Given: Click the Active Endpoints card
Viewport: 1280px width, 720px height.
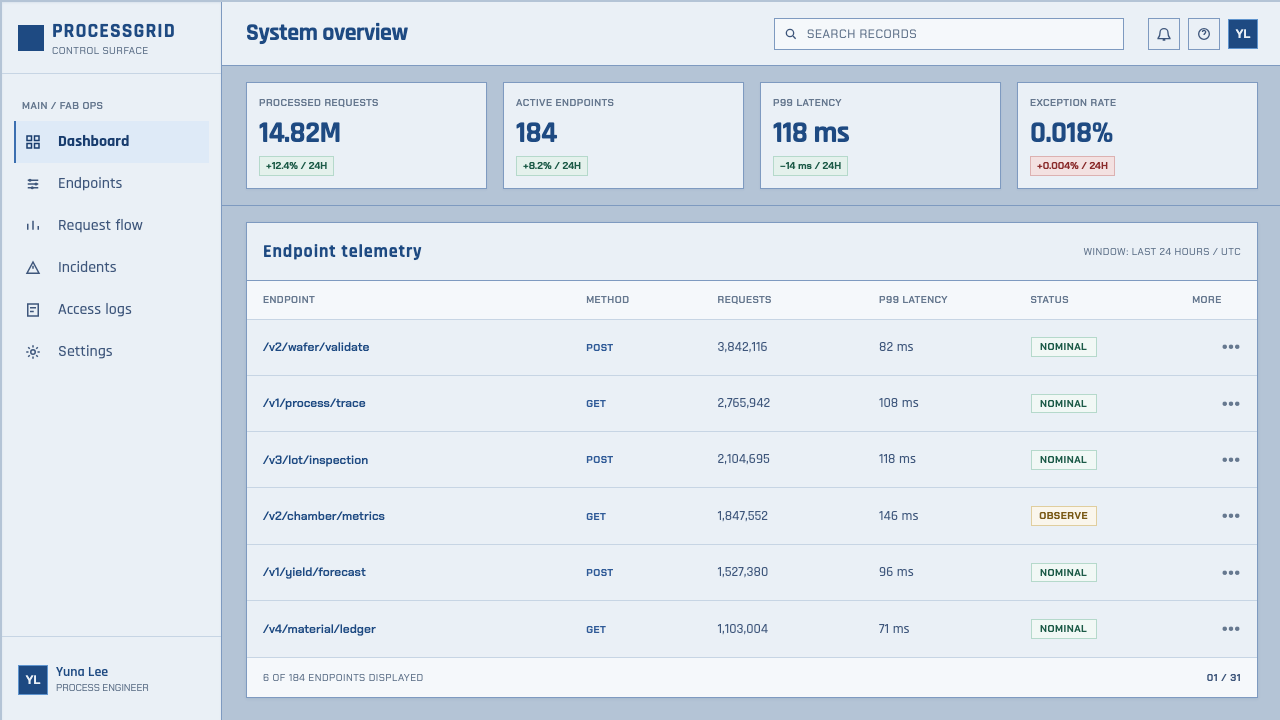Looking at the screenshot, I should pyautogui.click(x=623, y=135).
